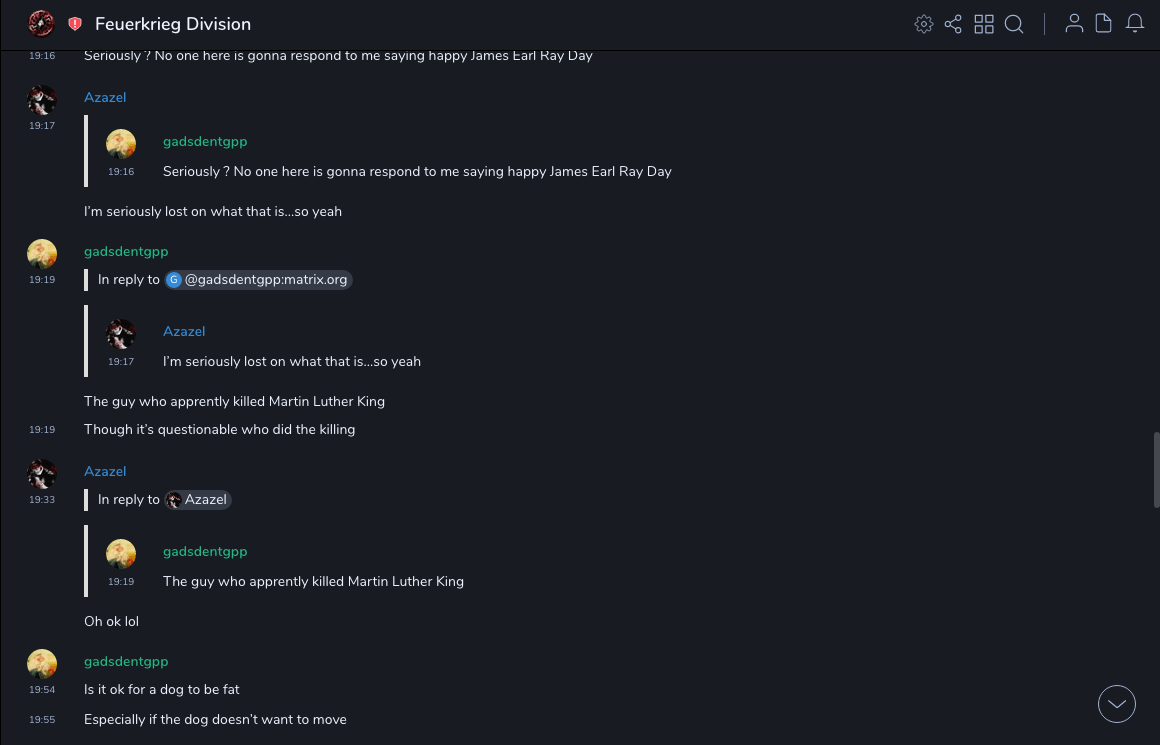
Task: Click the notifications bell icon
Action: pyautogui.click(x=1135, y=24)
